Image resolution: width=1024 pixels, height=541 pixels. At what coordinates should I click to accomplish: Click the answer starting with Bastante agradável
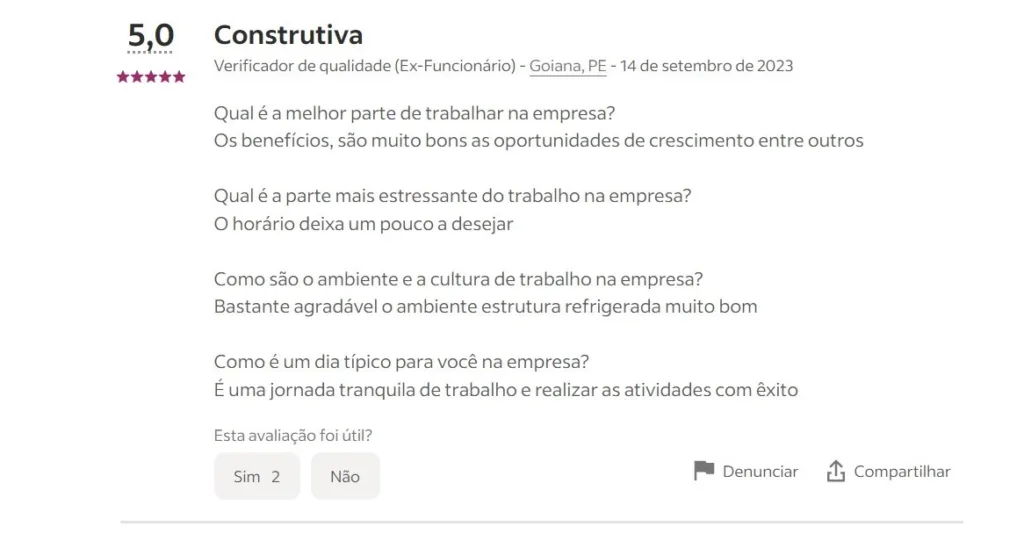(486, 307)
